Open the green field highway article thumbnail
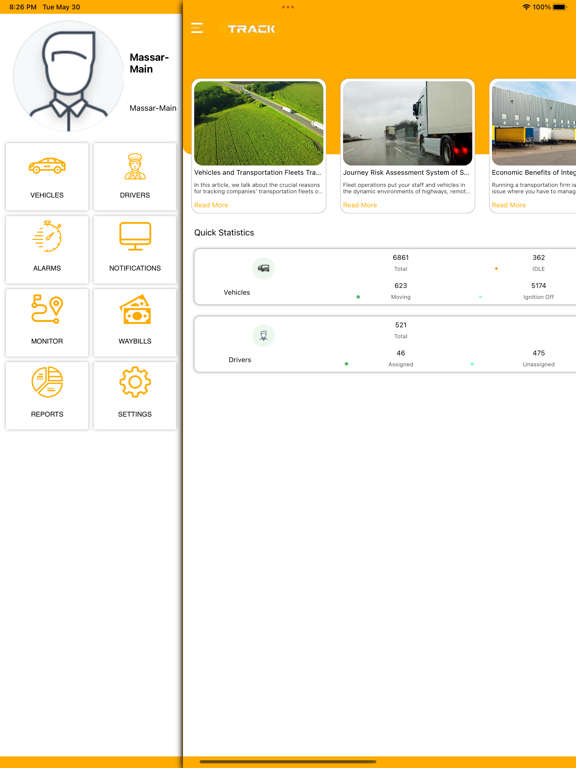Screen dimensions: 576x768 tap(259, 123)
